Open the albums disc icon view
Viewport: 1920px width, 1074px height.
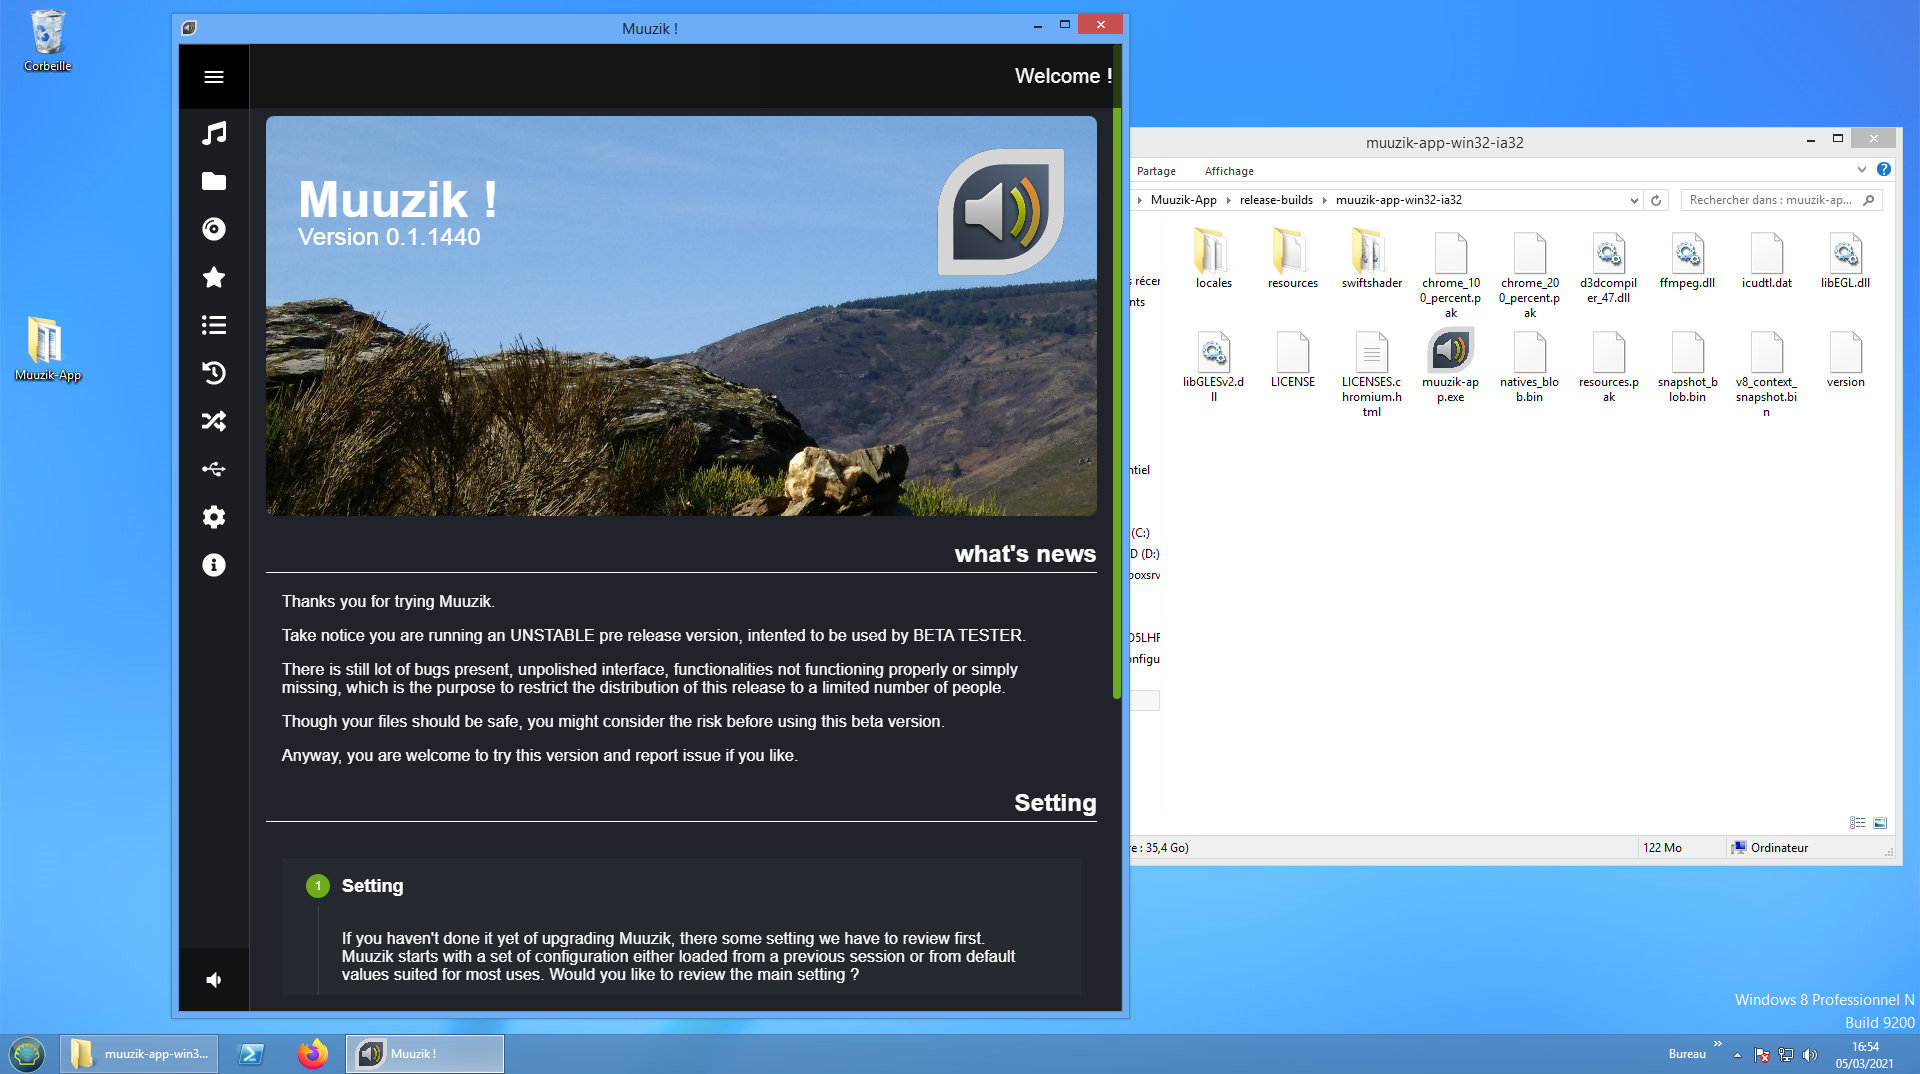point(213,229)
